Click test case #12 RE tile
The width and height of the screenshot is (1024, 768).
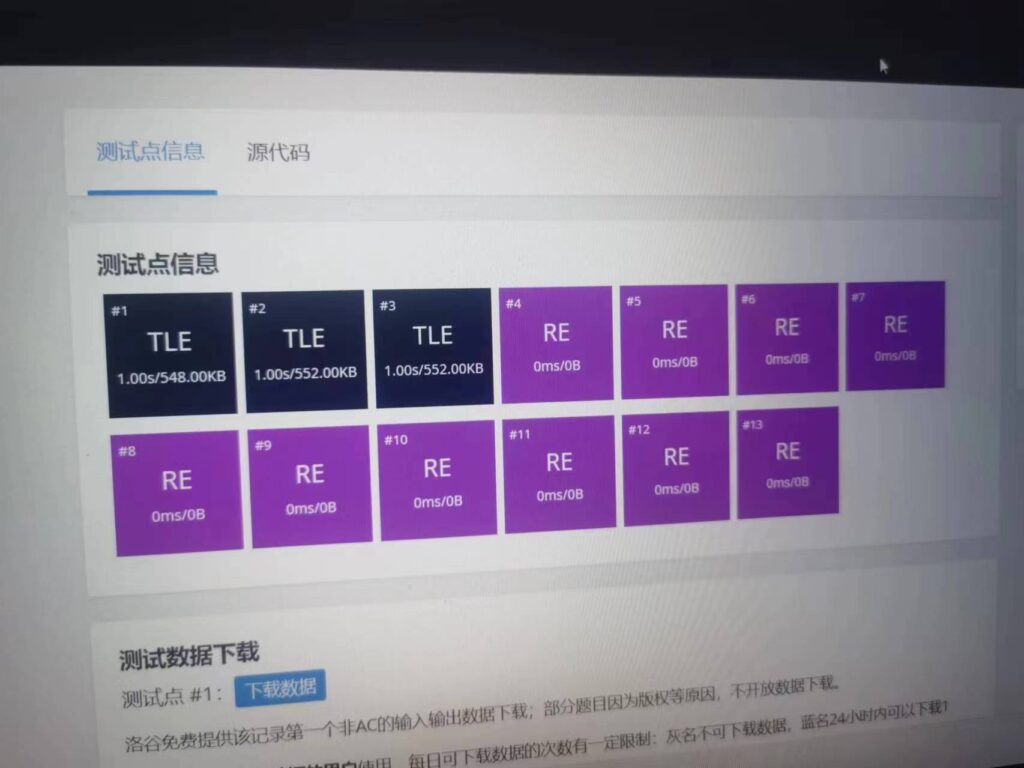tap(676, 467)
